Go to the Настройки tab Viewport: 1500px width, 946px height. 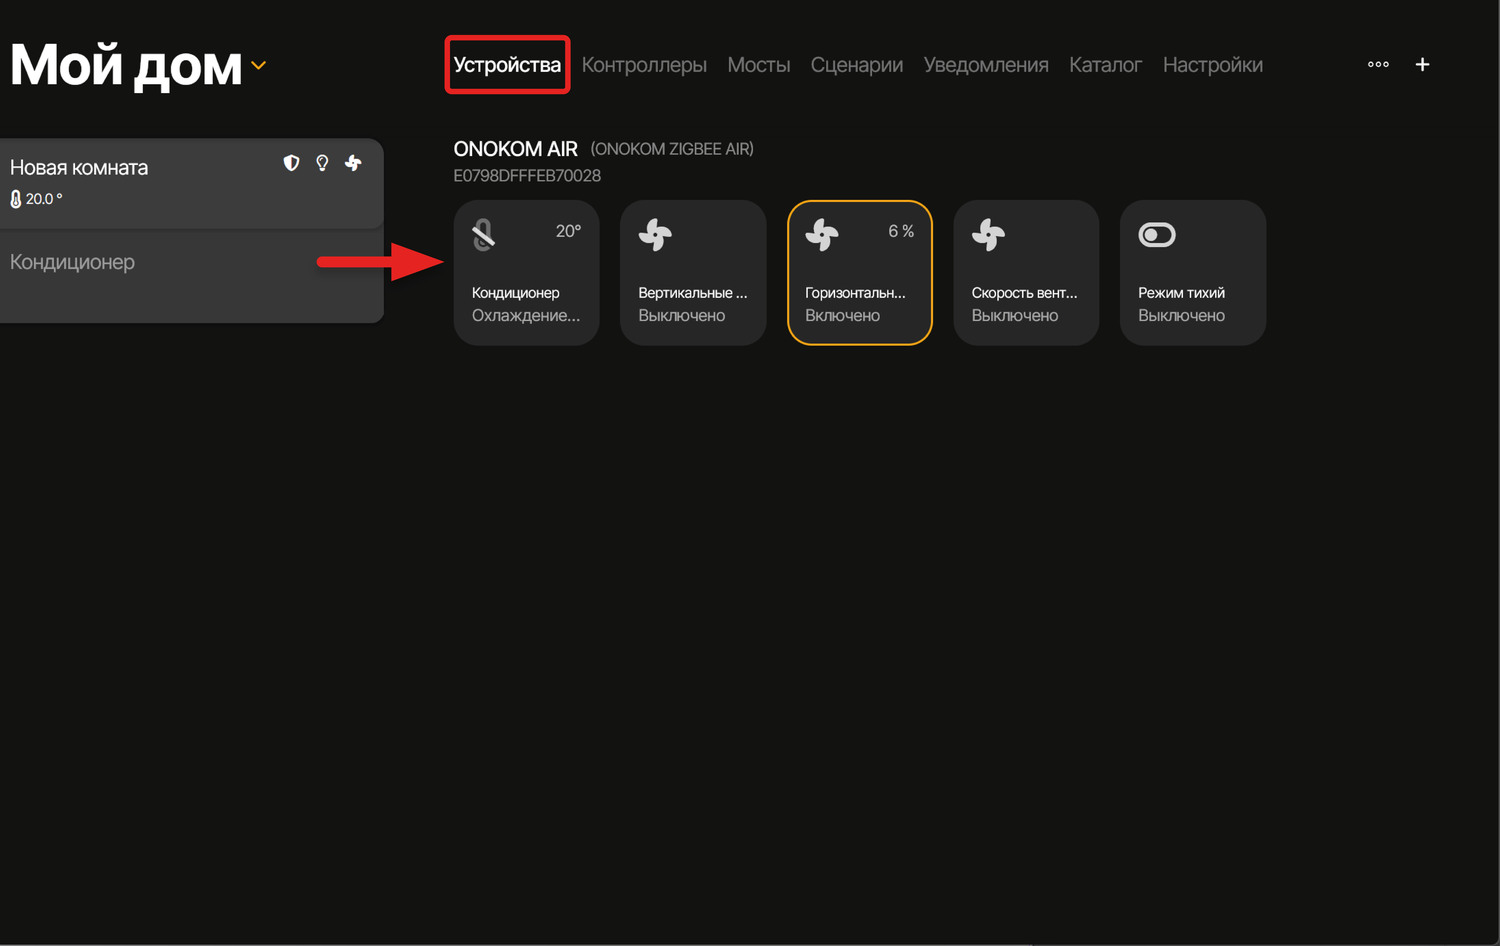pyautogui.click(x=1212, y=65)
